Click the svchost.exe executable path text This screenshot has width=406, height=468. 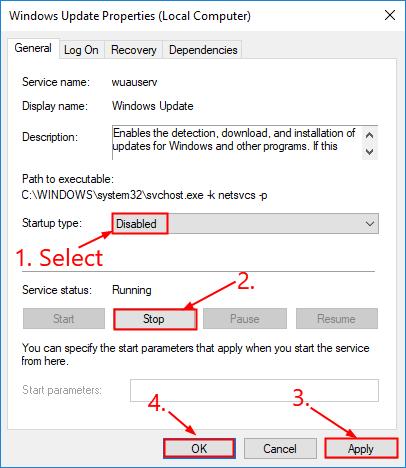coord(144,195)
